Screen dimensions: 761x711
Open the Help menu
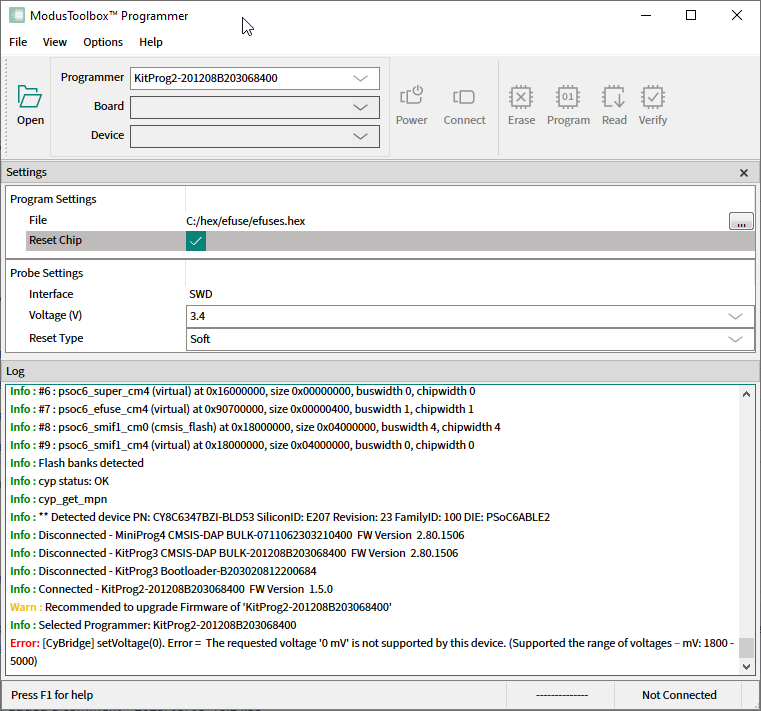click(151, 42)
